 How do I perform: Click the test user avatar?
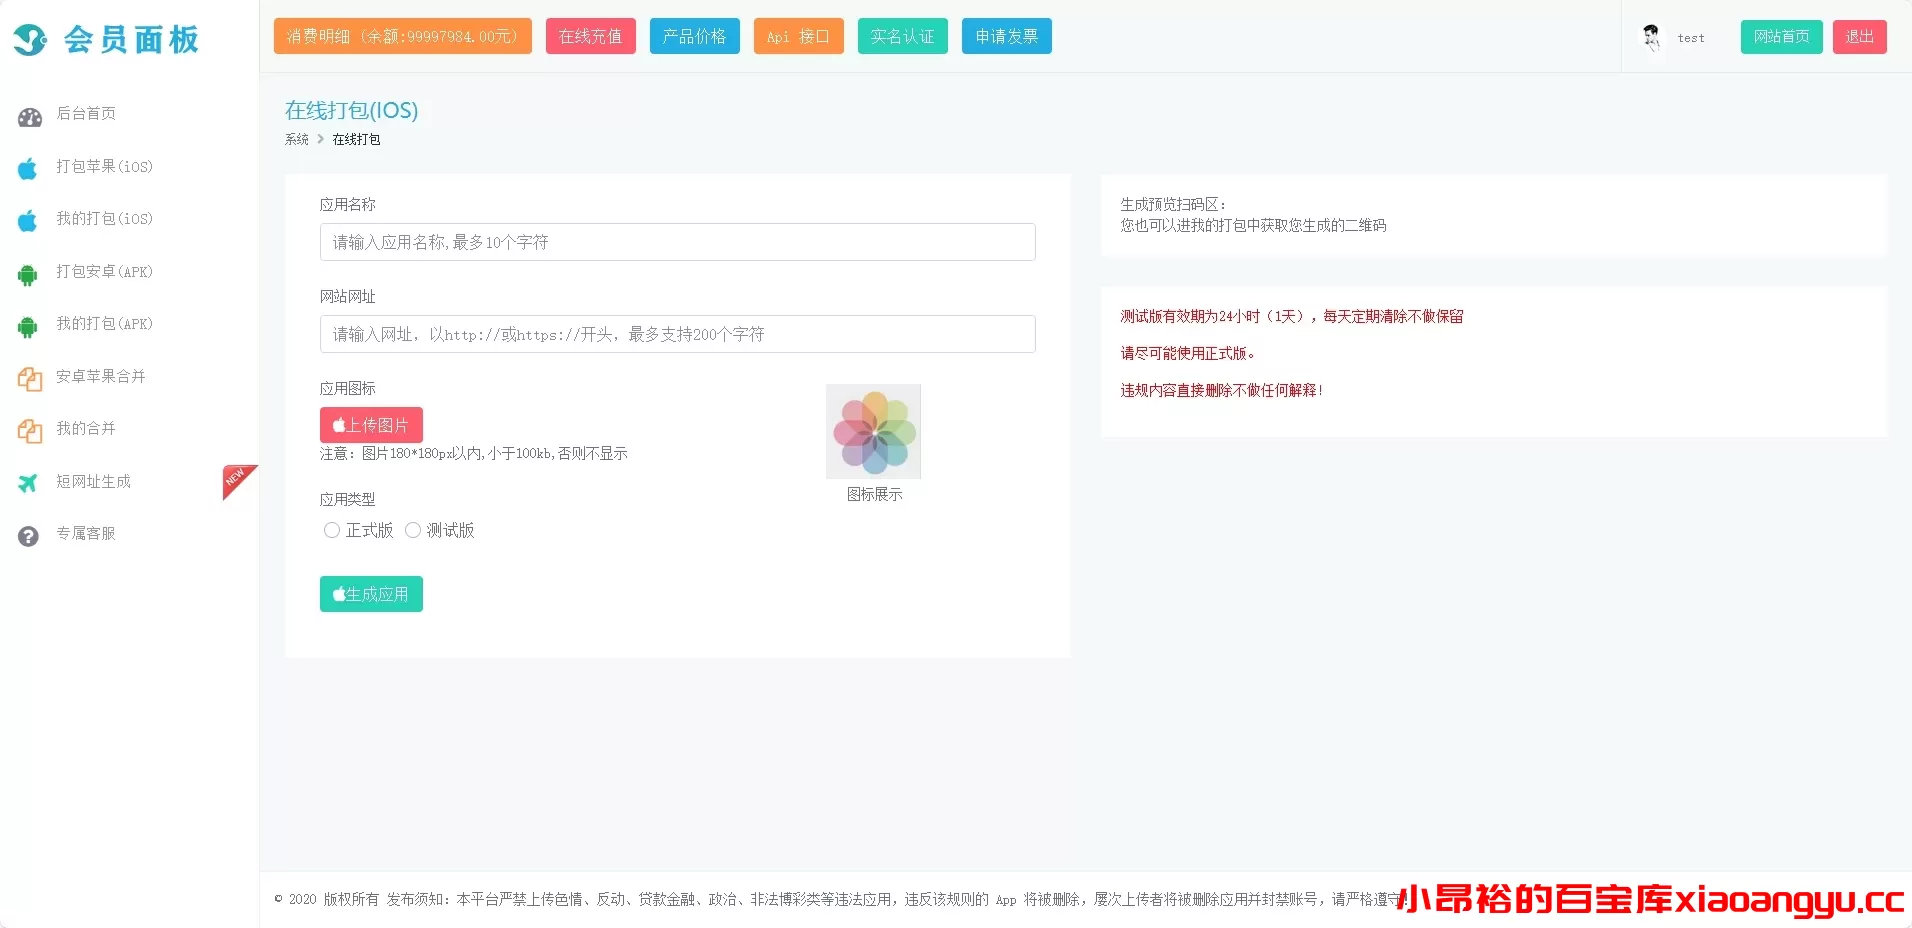pos(1650,37)
